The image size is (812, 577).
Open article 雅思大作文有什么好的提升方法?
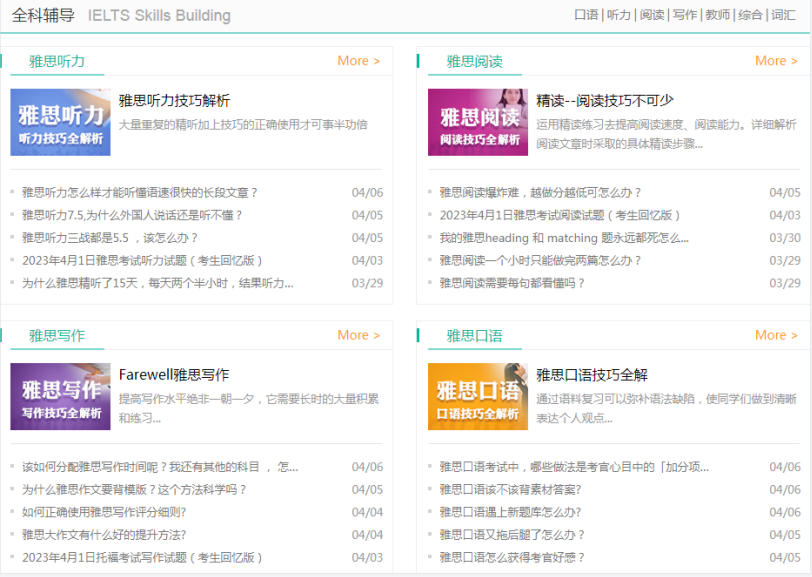point(104,535)
